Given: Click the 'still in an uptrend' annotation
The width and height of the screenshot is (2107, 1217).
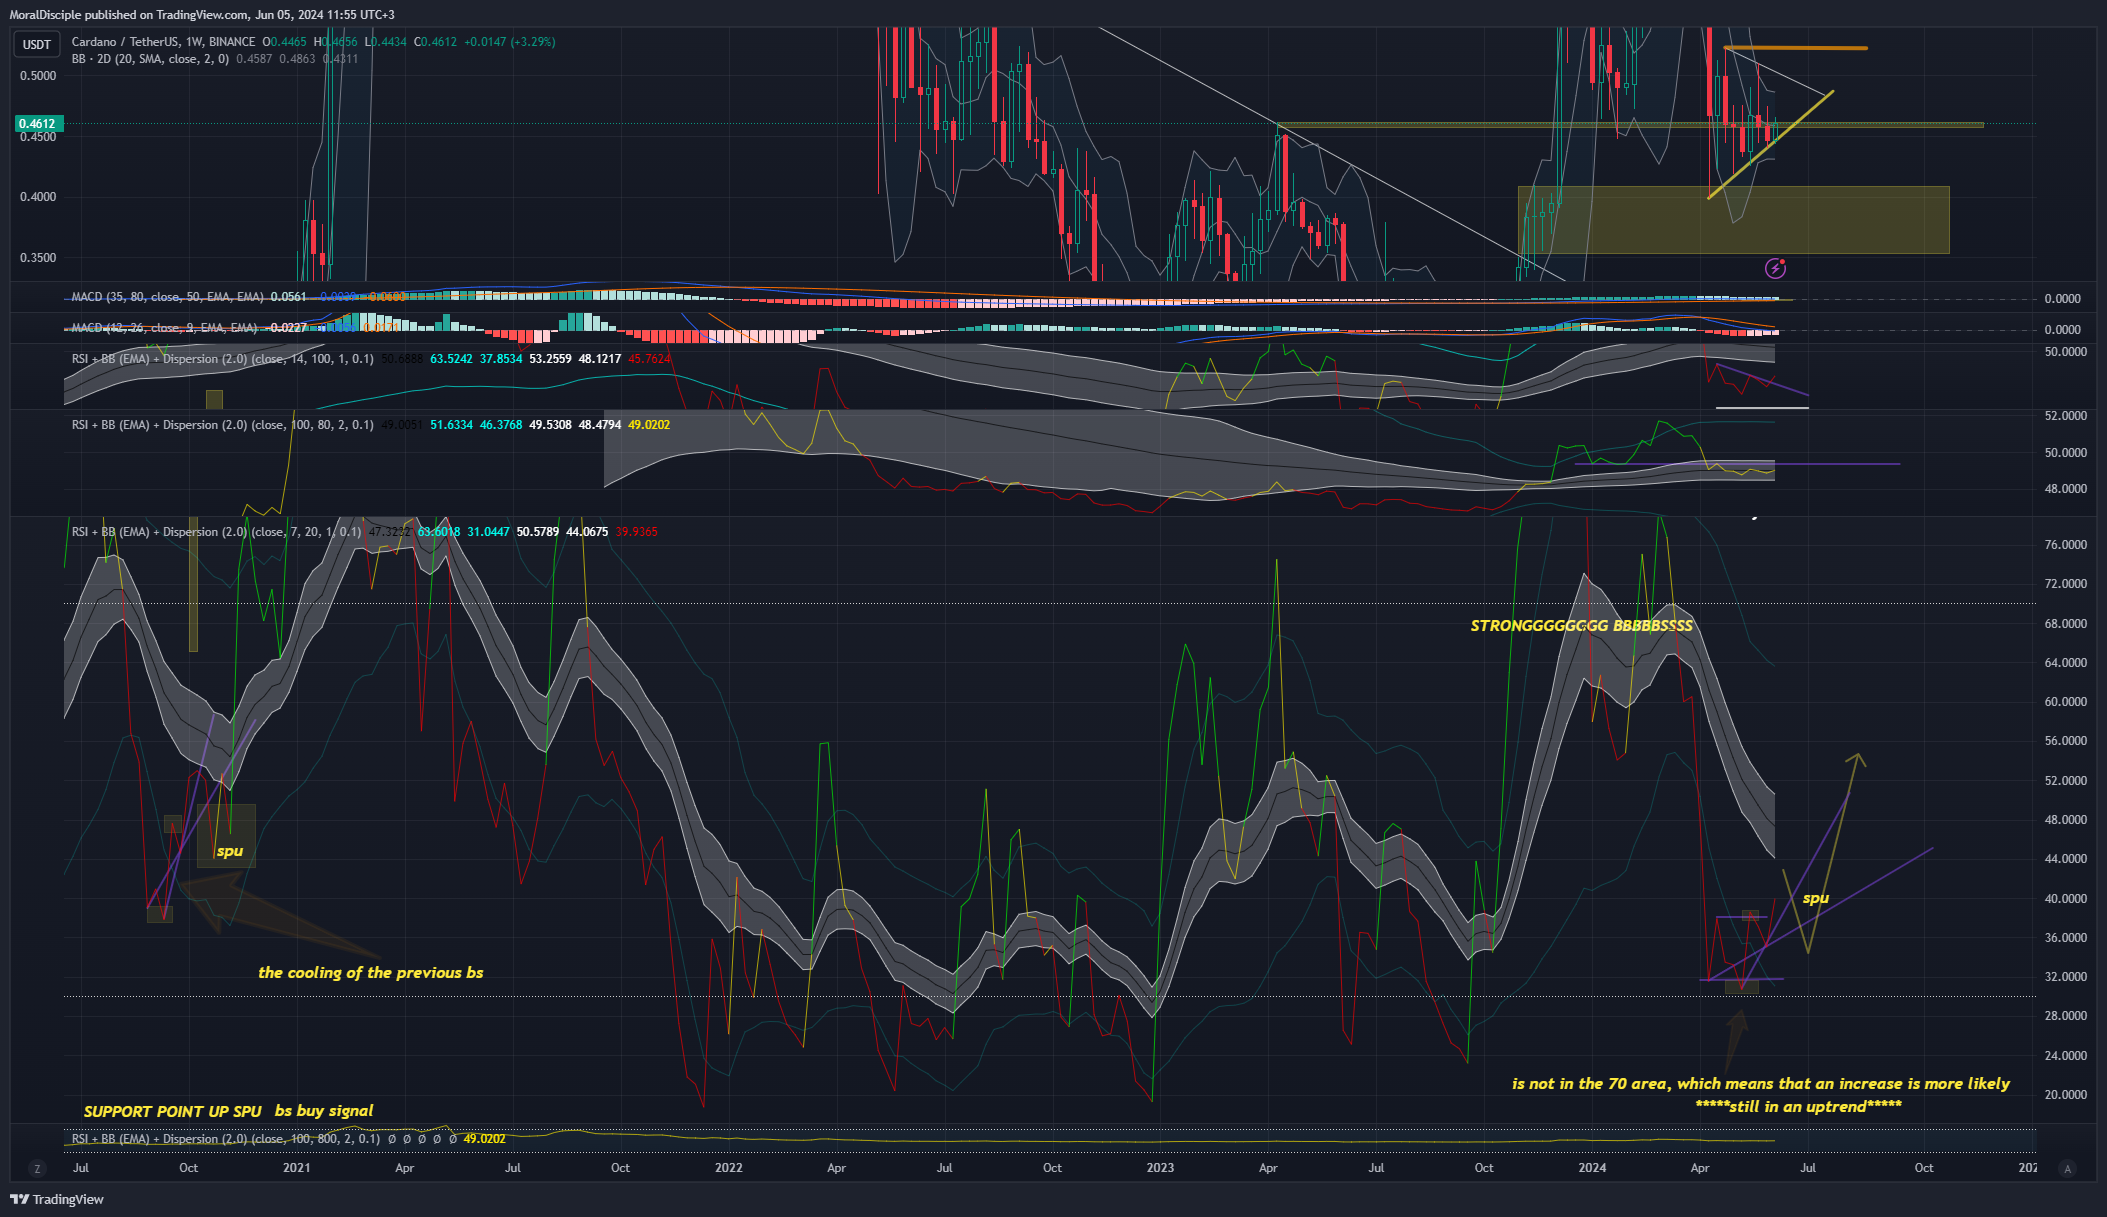Looking at the screenshot, I should coord(1798,1106).
